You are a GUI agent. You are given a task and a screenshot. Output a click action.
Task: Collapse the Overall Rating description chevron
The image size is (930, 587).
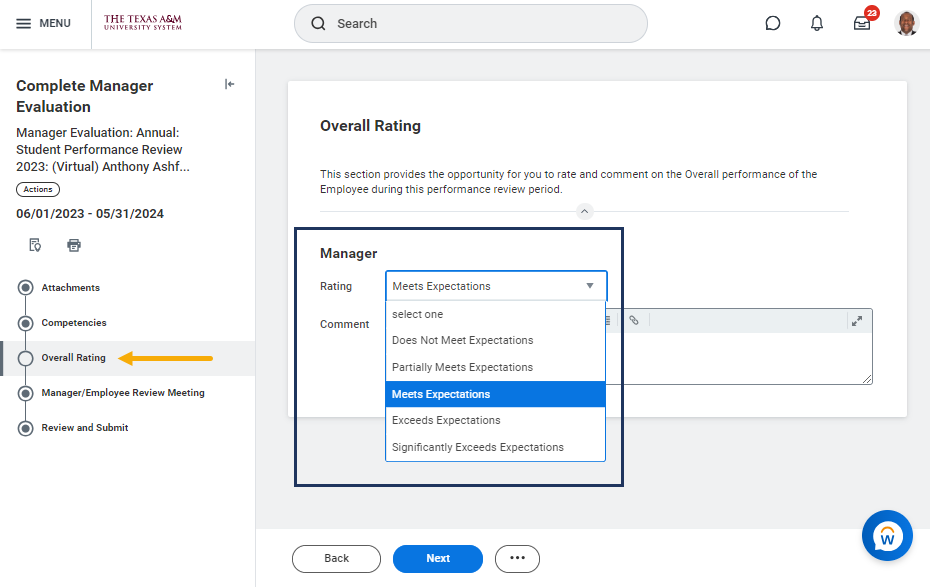pyautogui.click(x=585, y=211)
